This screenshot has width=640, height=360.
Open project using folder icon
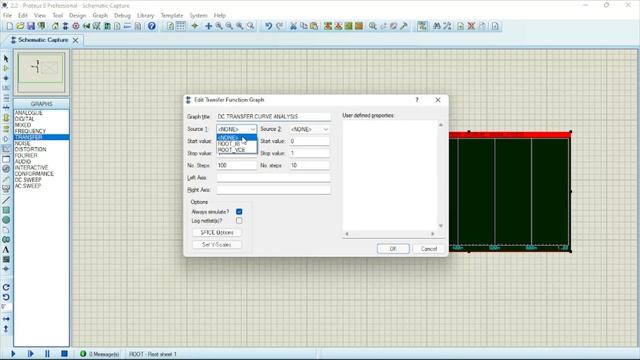tap(20, 26)
